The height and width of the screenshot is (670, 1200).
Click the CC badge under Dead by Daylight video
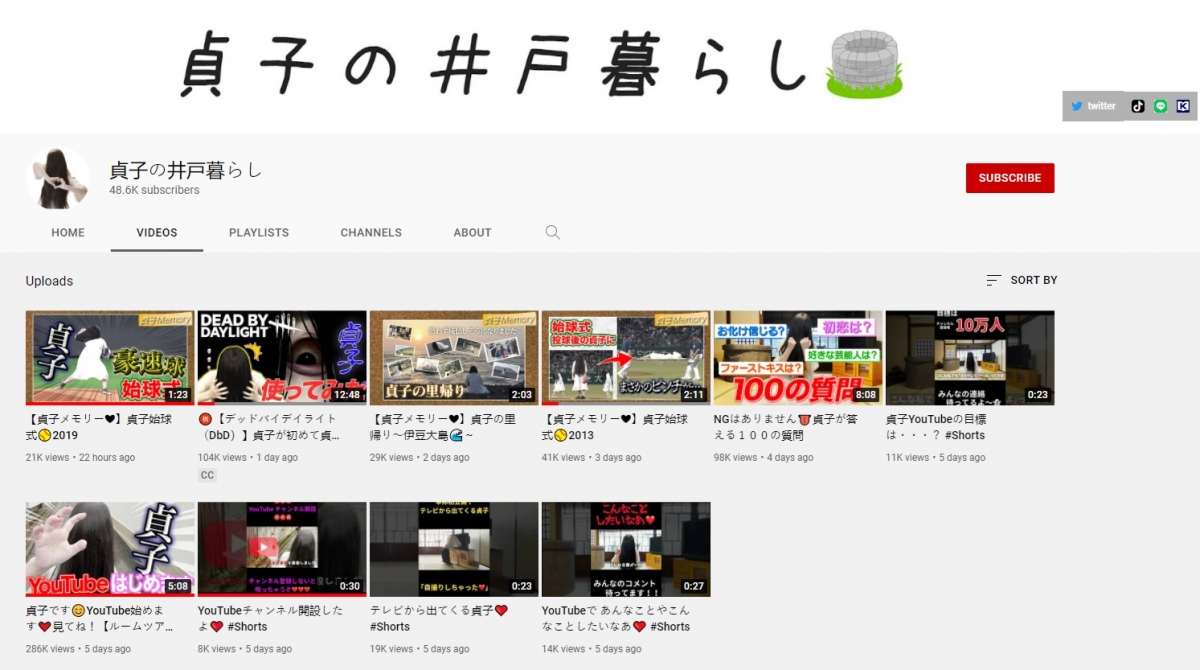point(207,475)
